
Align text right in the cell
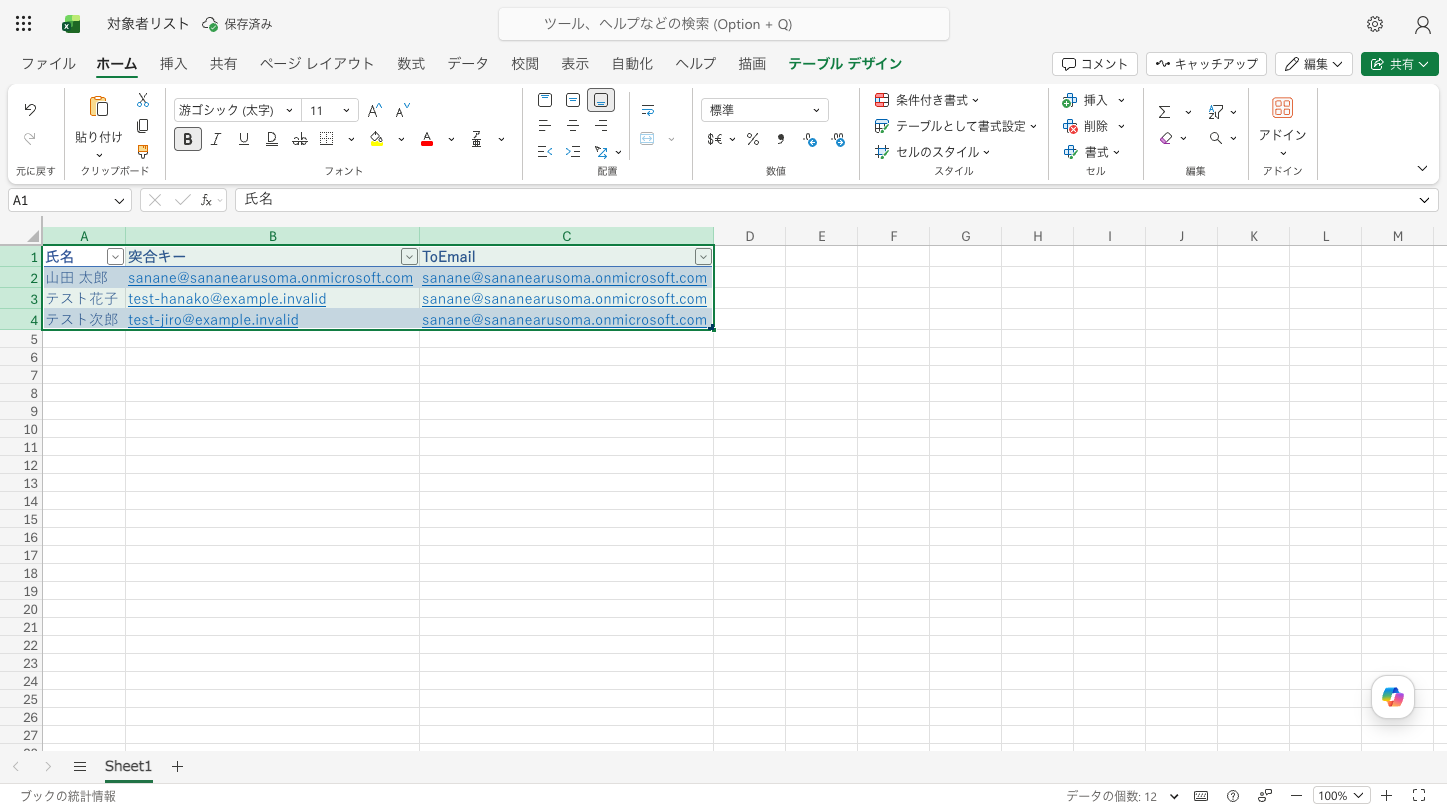(x=601, y=126)
